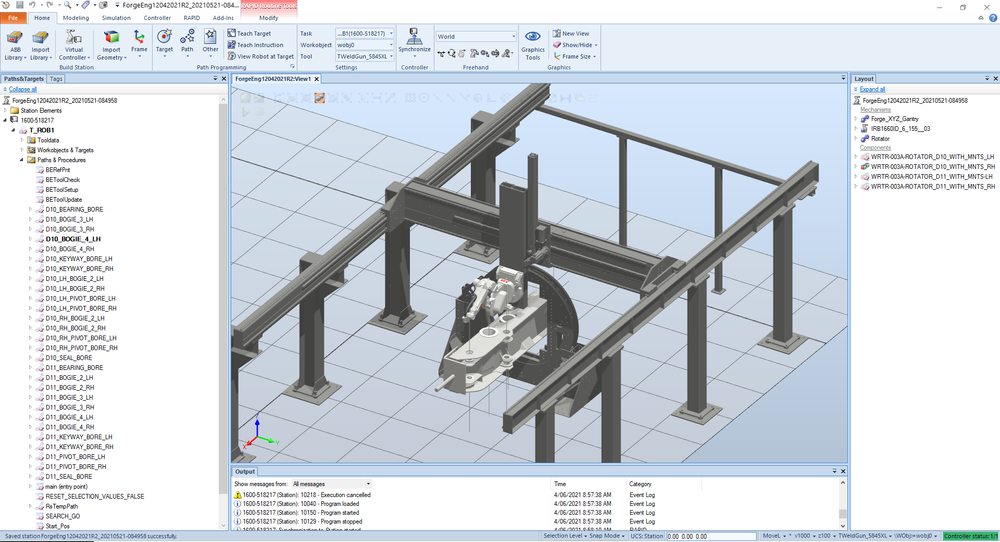Viewport: 1000px width, 542px height.
Task: Click the play simulation icon in 3D view
Action: tap(246, 112)
